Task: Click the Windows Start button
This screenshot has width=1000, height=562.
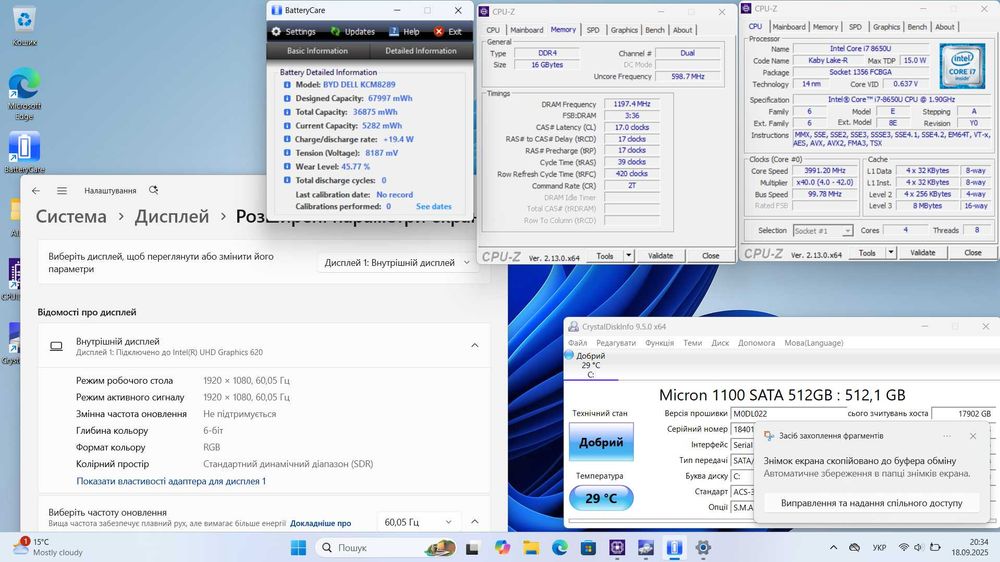Action: [x=298, y=547]
